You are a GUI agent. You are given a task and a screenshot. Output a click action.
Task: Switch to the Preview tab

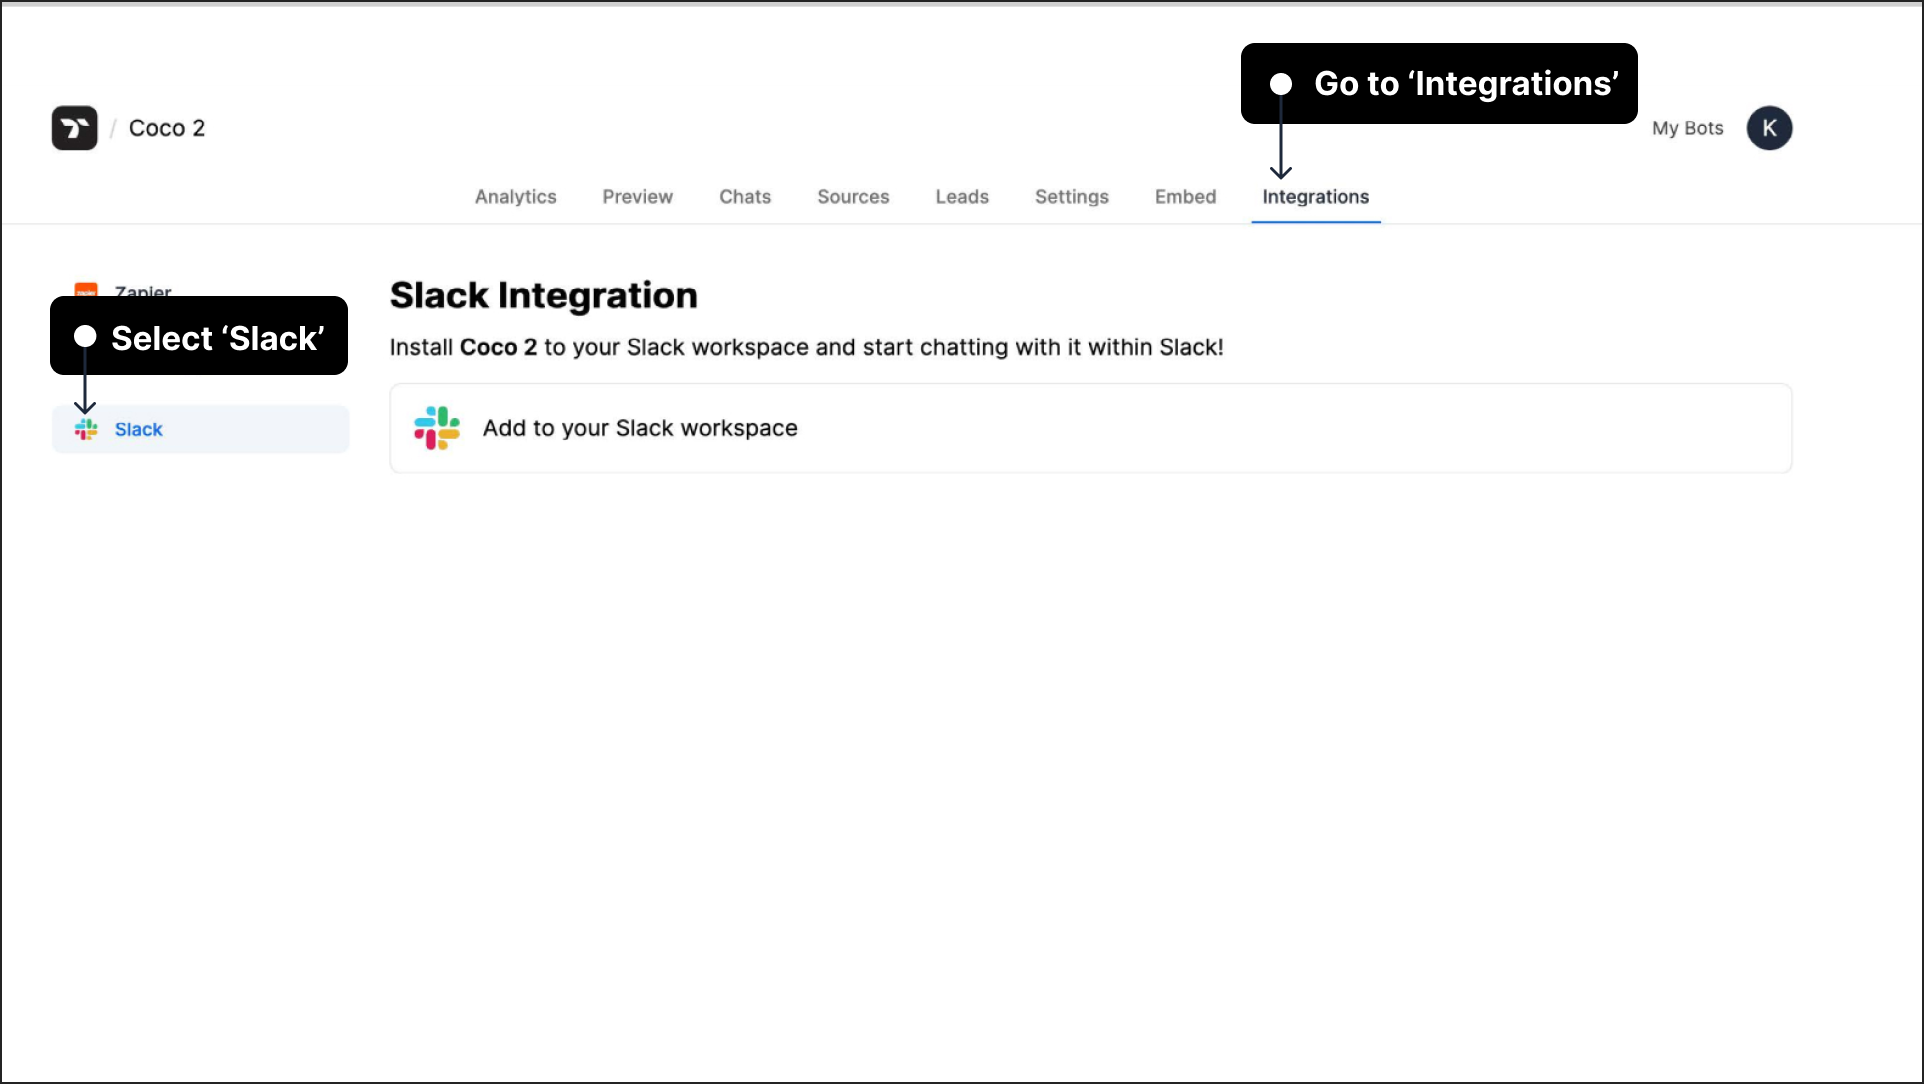[638, 197]
